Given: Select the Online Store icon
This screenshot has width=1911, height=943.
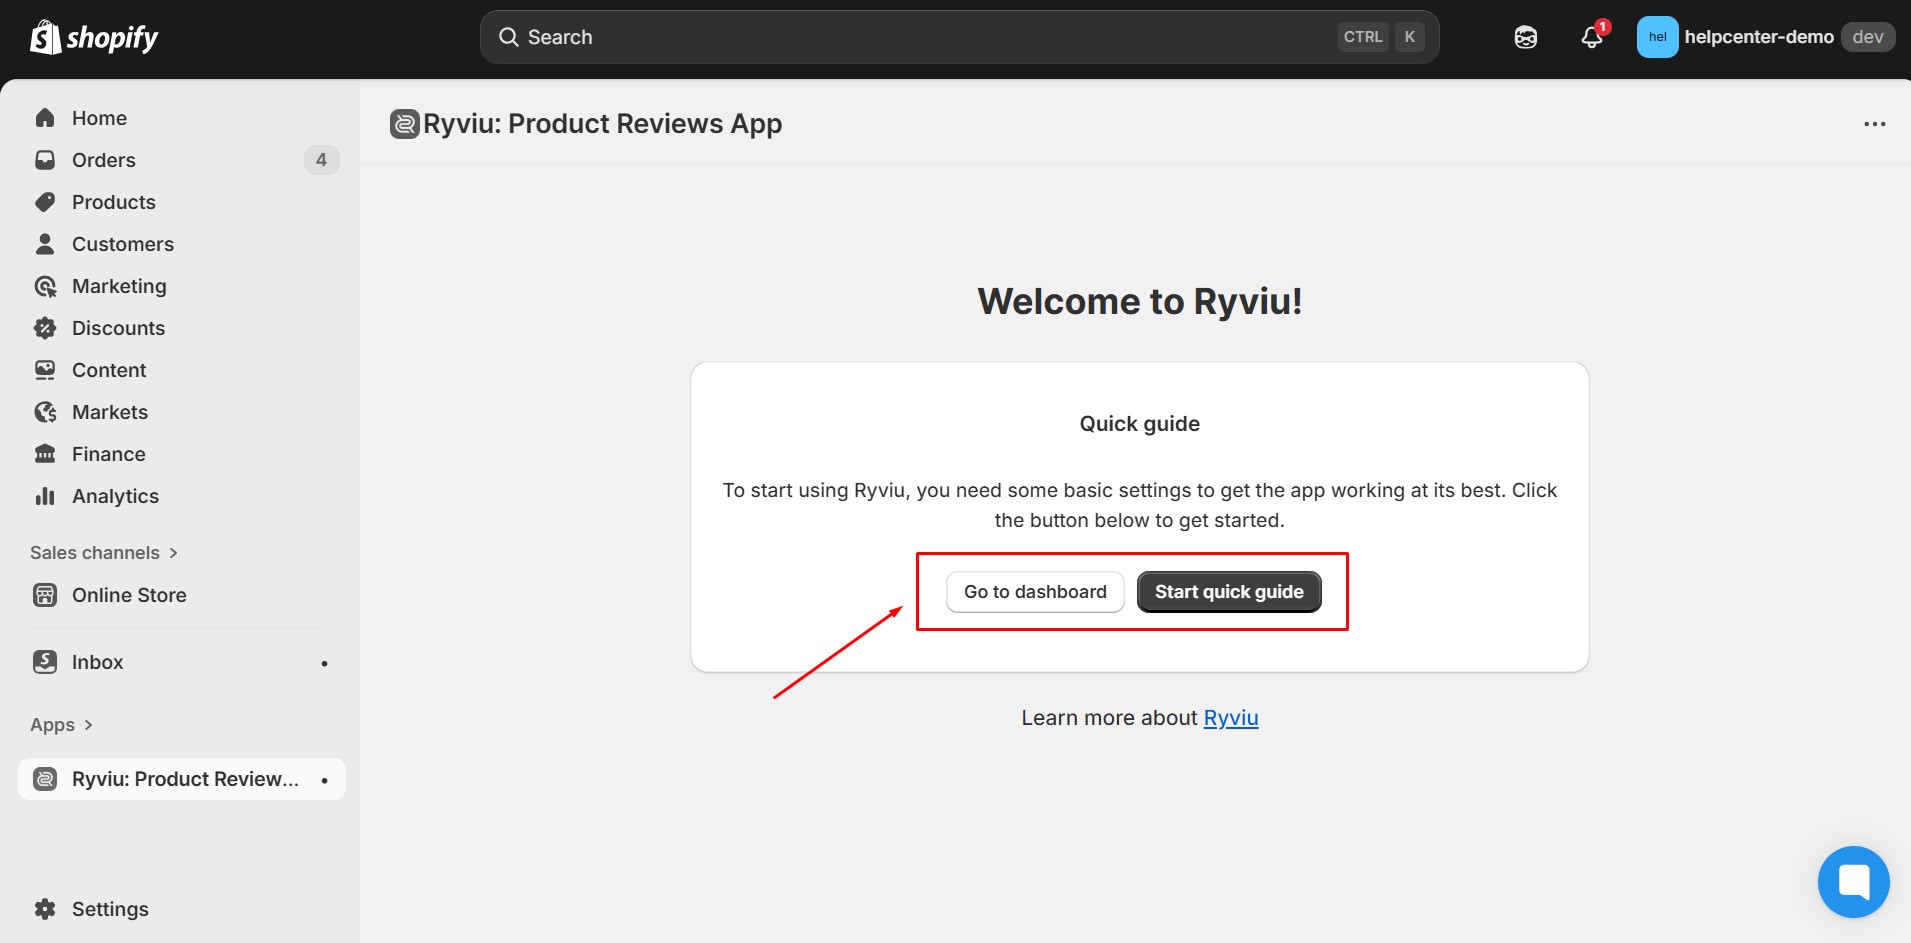Looking at the screenshot, I should 45,594.
